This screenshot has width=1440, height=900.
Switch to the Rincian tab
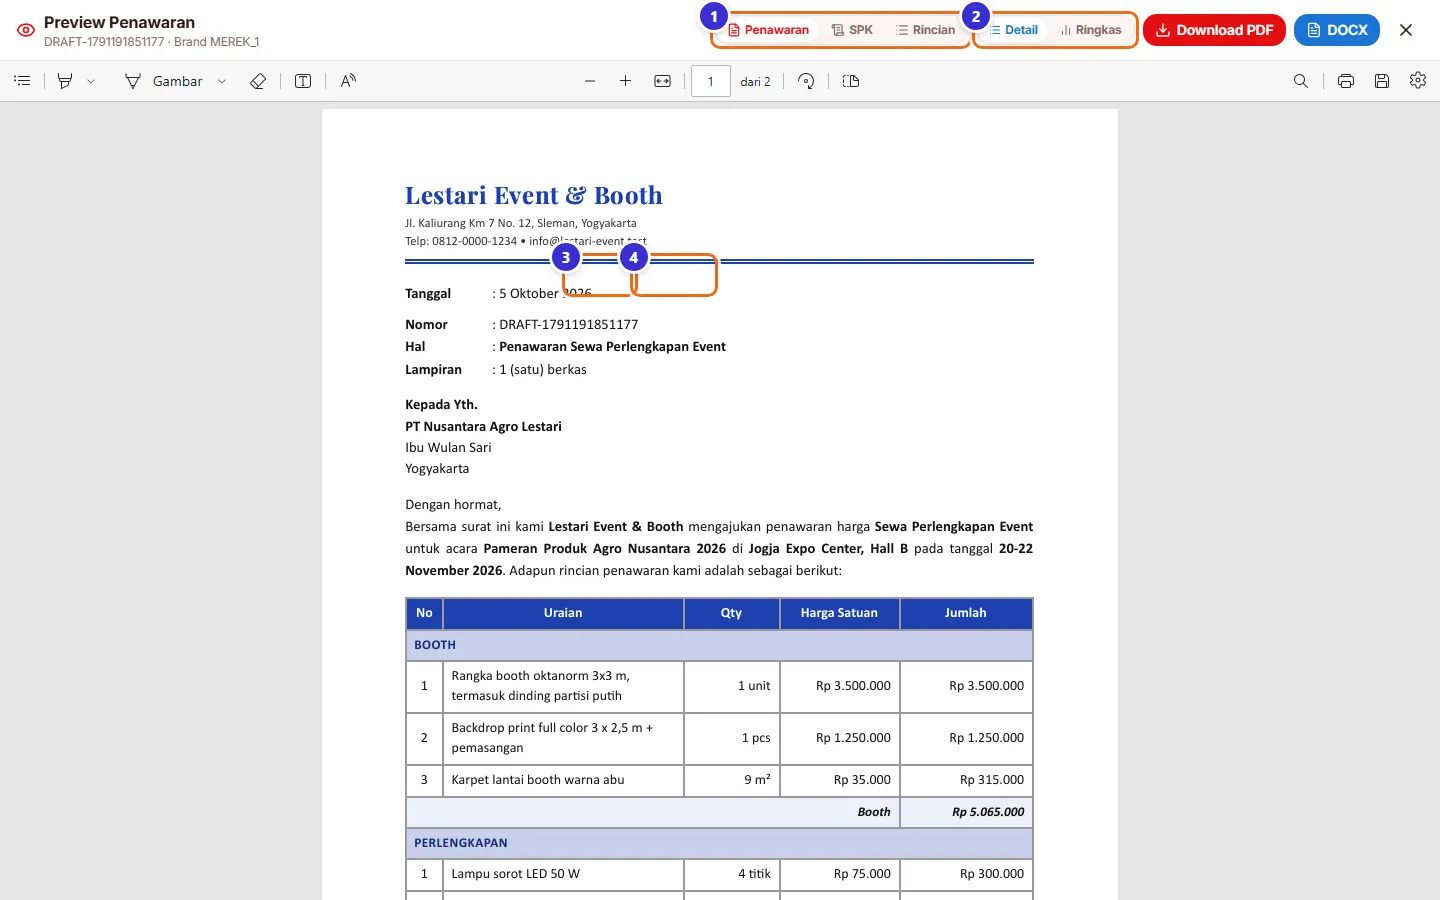click(925, 30)
